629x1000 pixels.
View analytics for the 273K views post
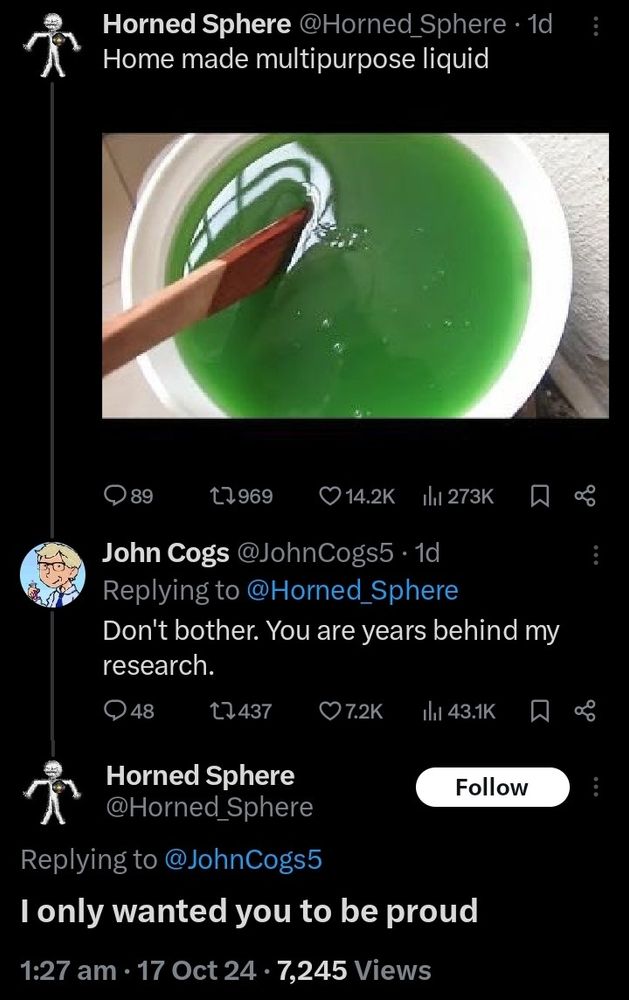(436, 497)
